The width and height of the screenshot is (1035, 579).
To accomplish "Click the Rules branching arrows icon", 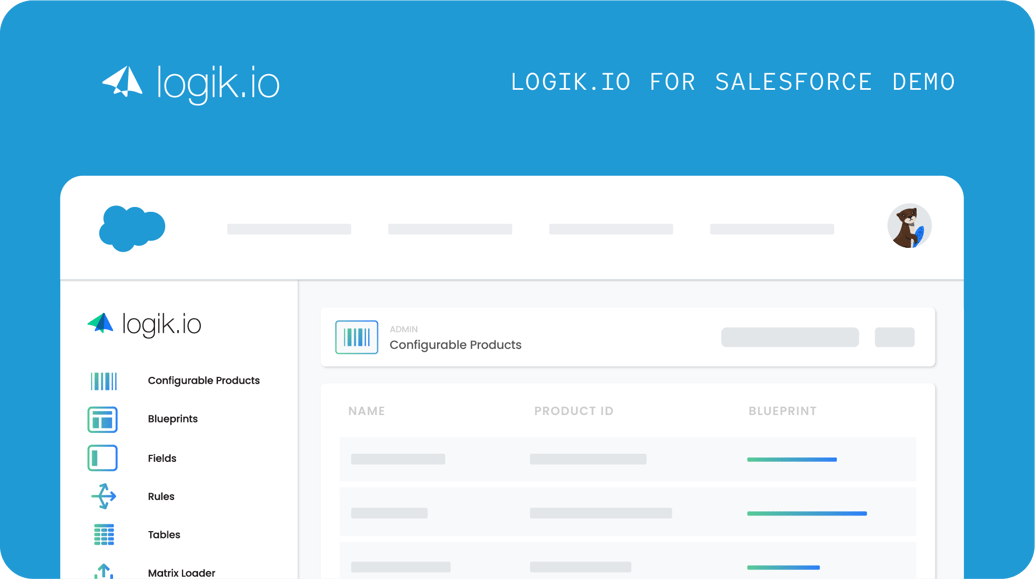I will (x=104, y=496).
